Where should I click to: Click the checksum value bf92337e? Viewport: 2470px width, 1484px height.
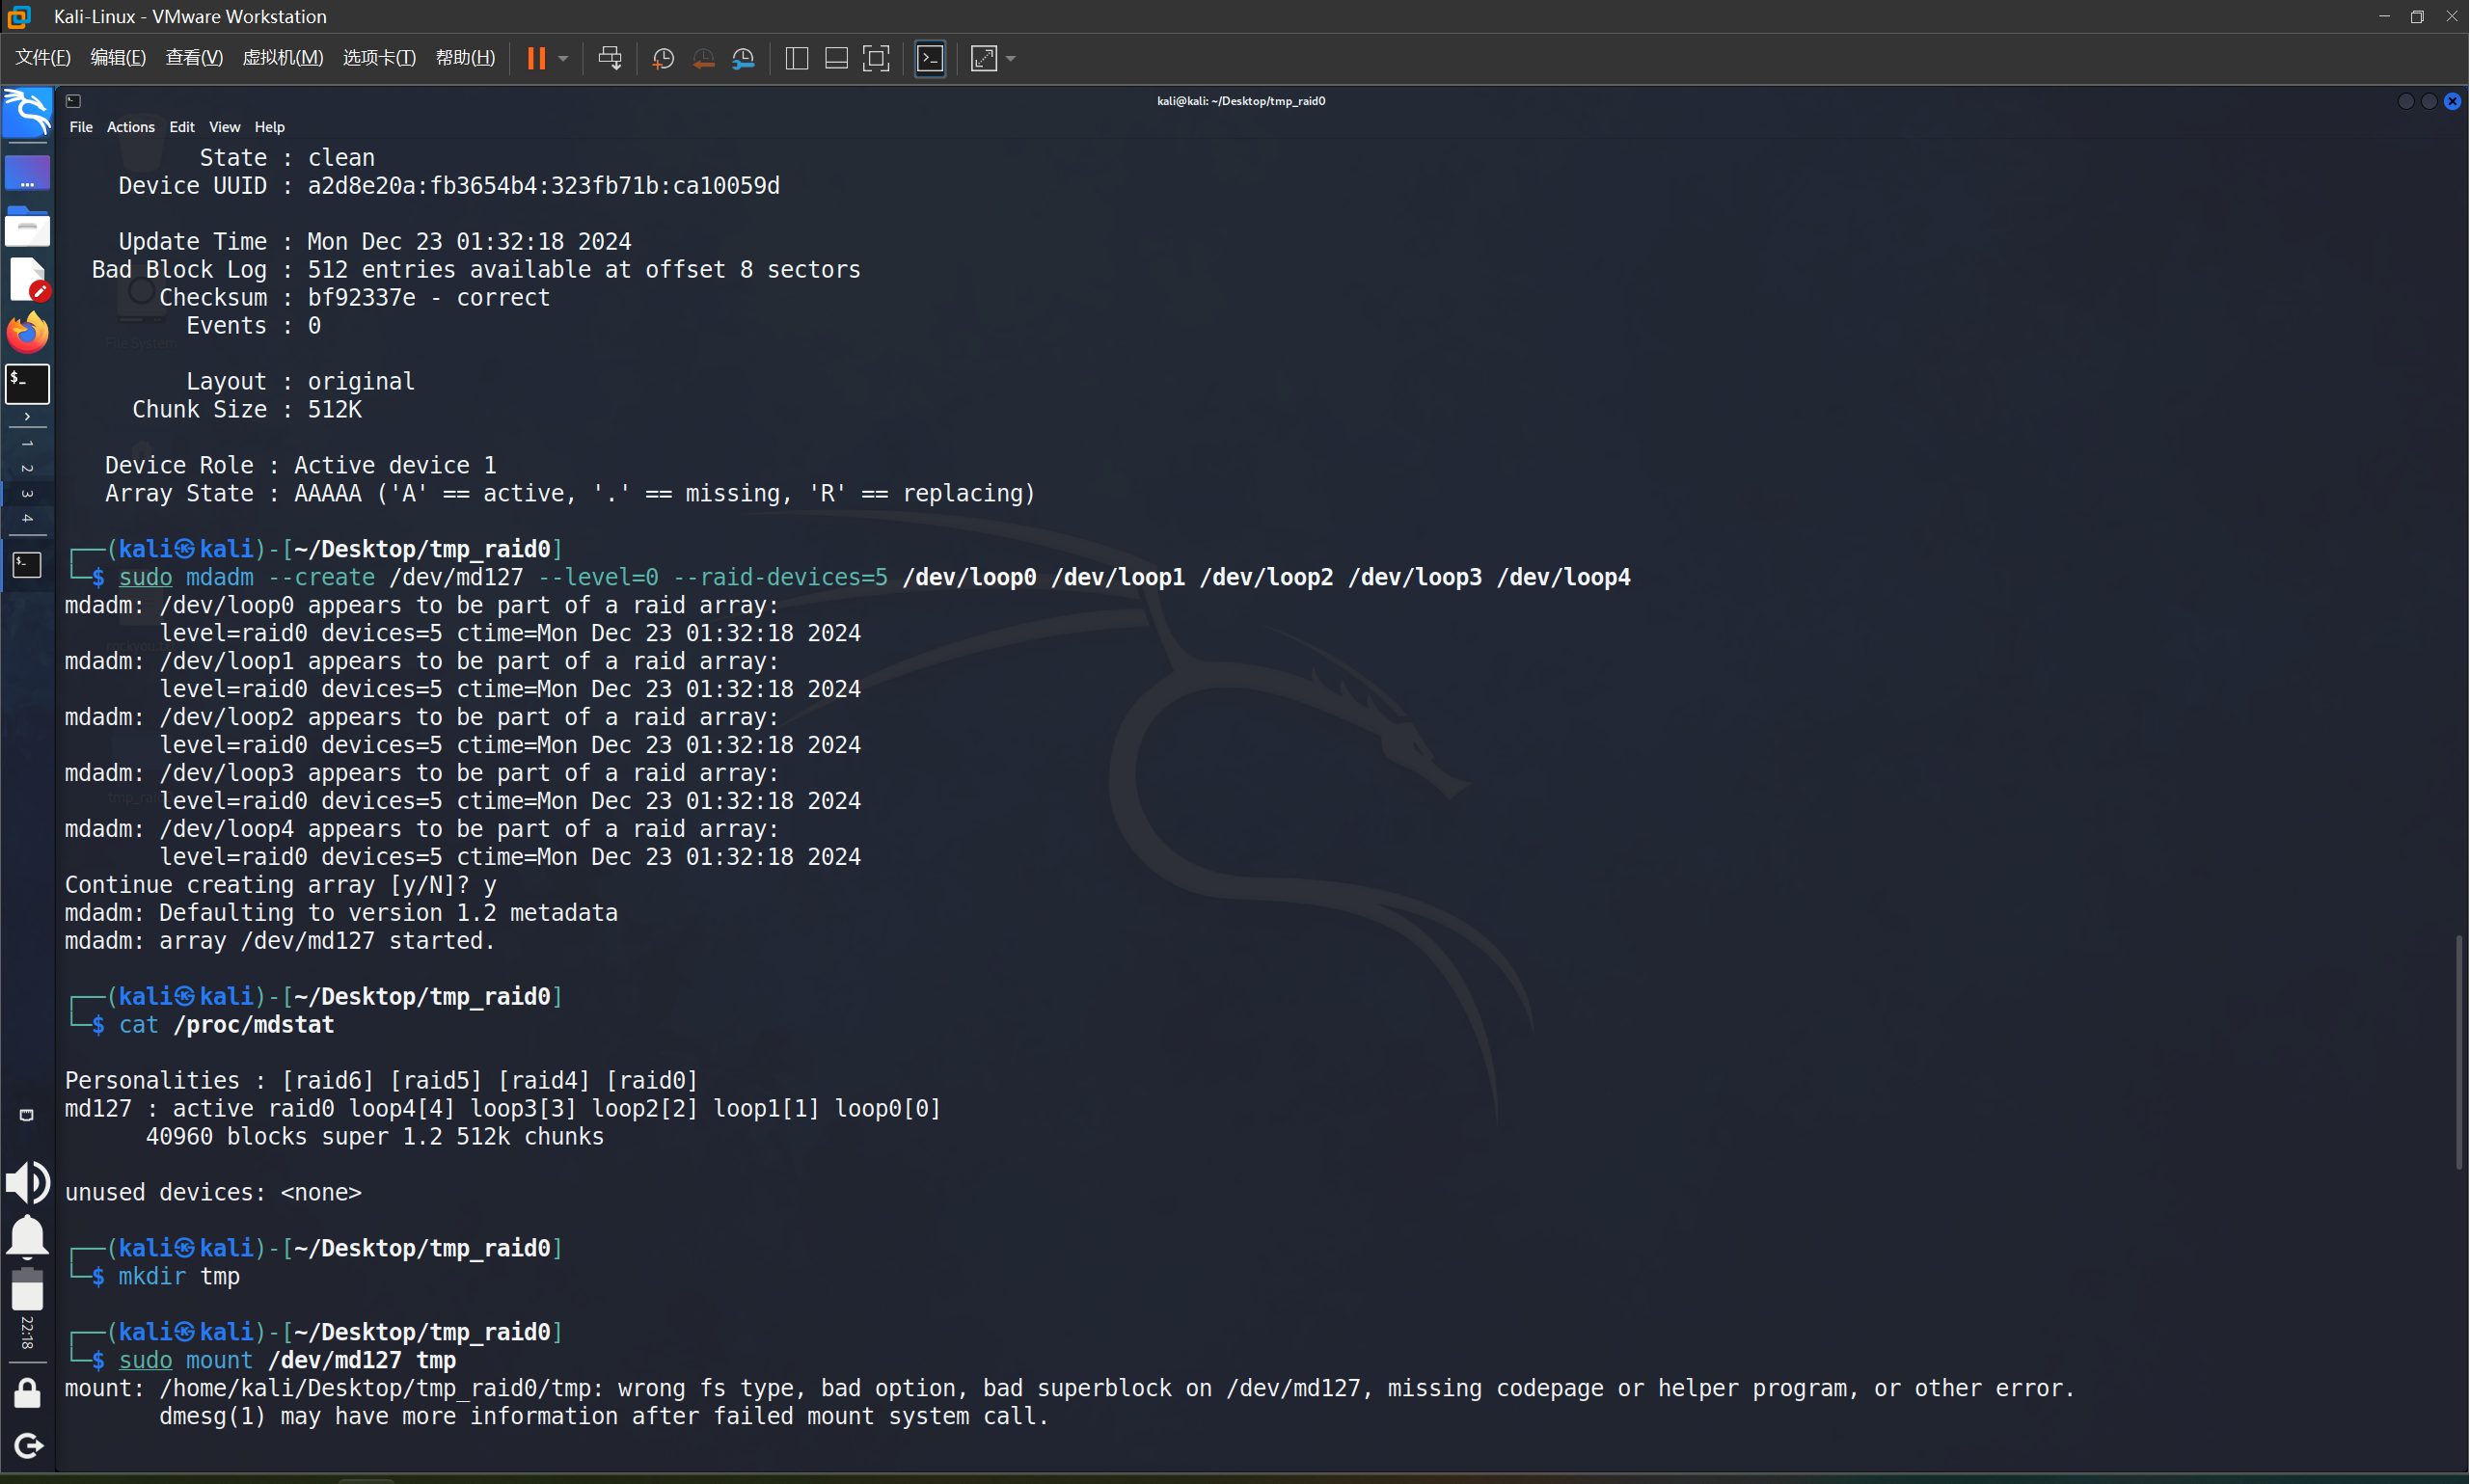tap(361, 298)
